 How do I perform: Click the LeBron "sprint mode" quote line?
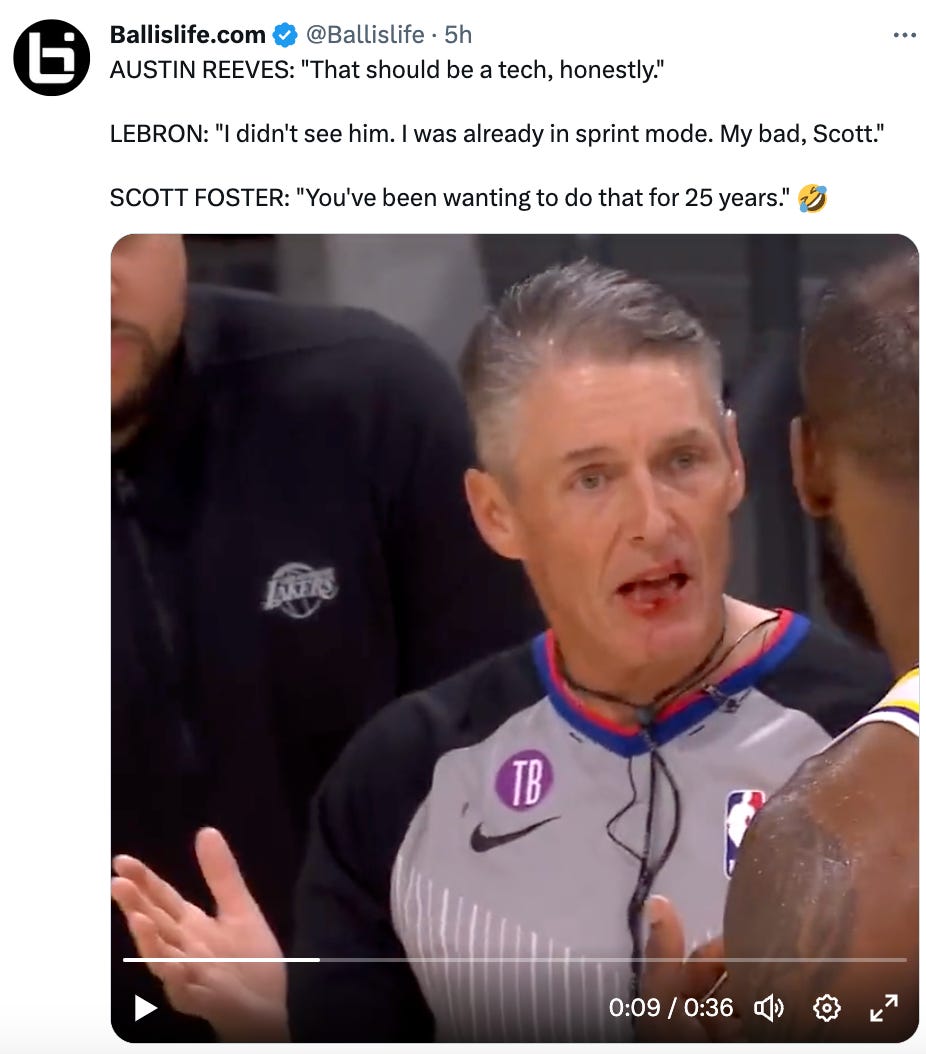pos(497,134)
